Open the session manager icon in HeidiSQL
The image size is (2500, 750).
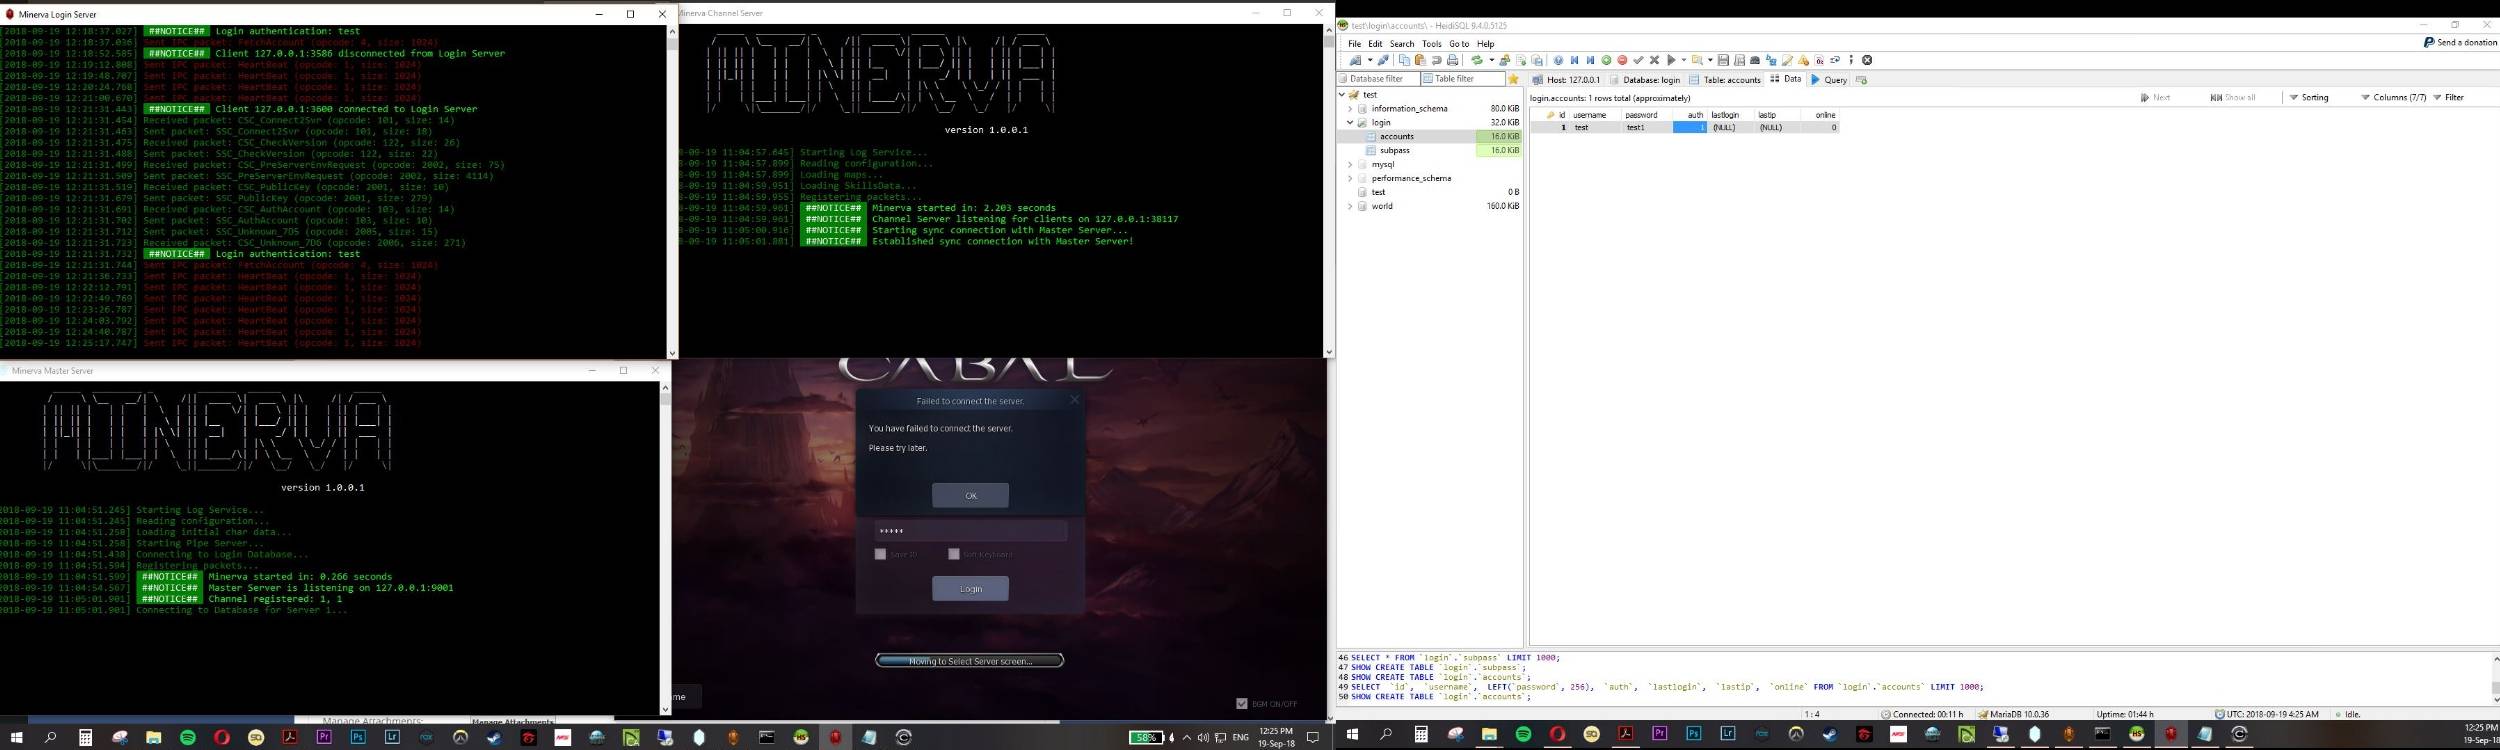pos(1355,60)
